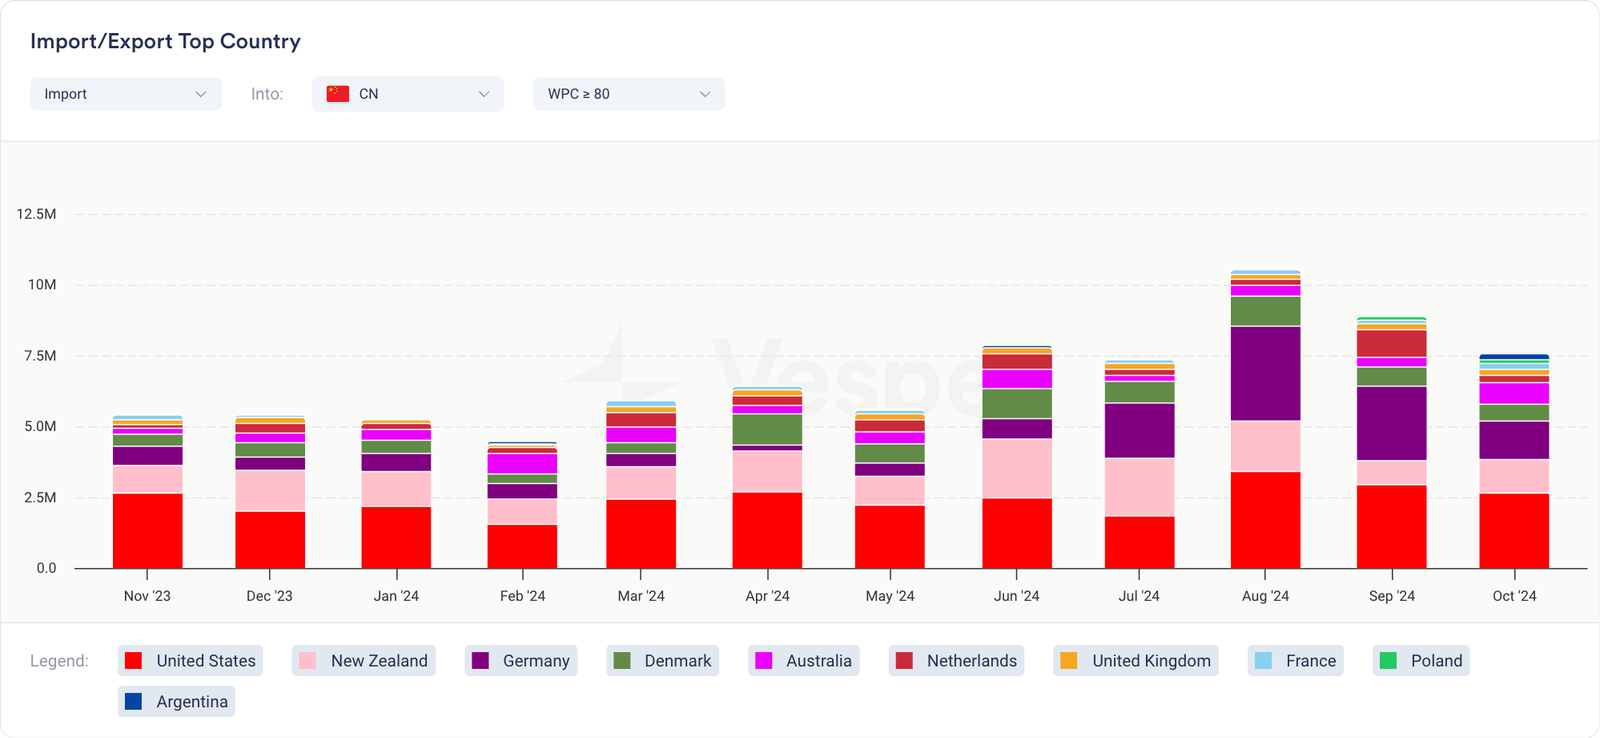Click the Denmark green legend swatch
The height and width of the screenshot is (738, 1600).
tap(622, 661)
